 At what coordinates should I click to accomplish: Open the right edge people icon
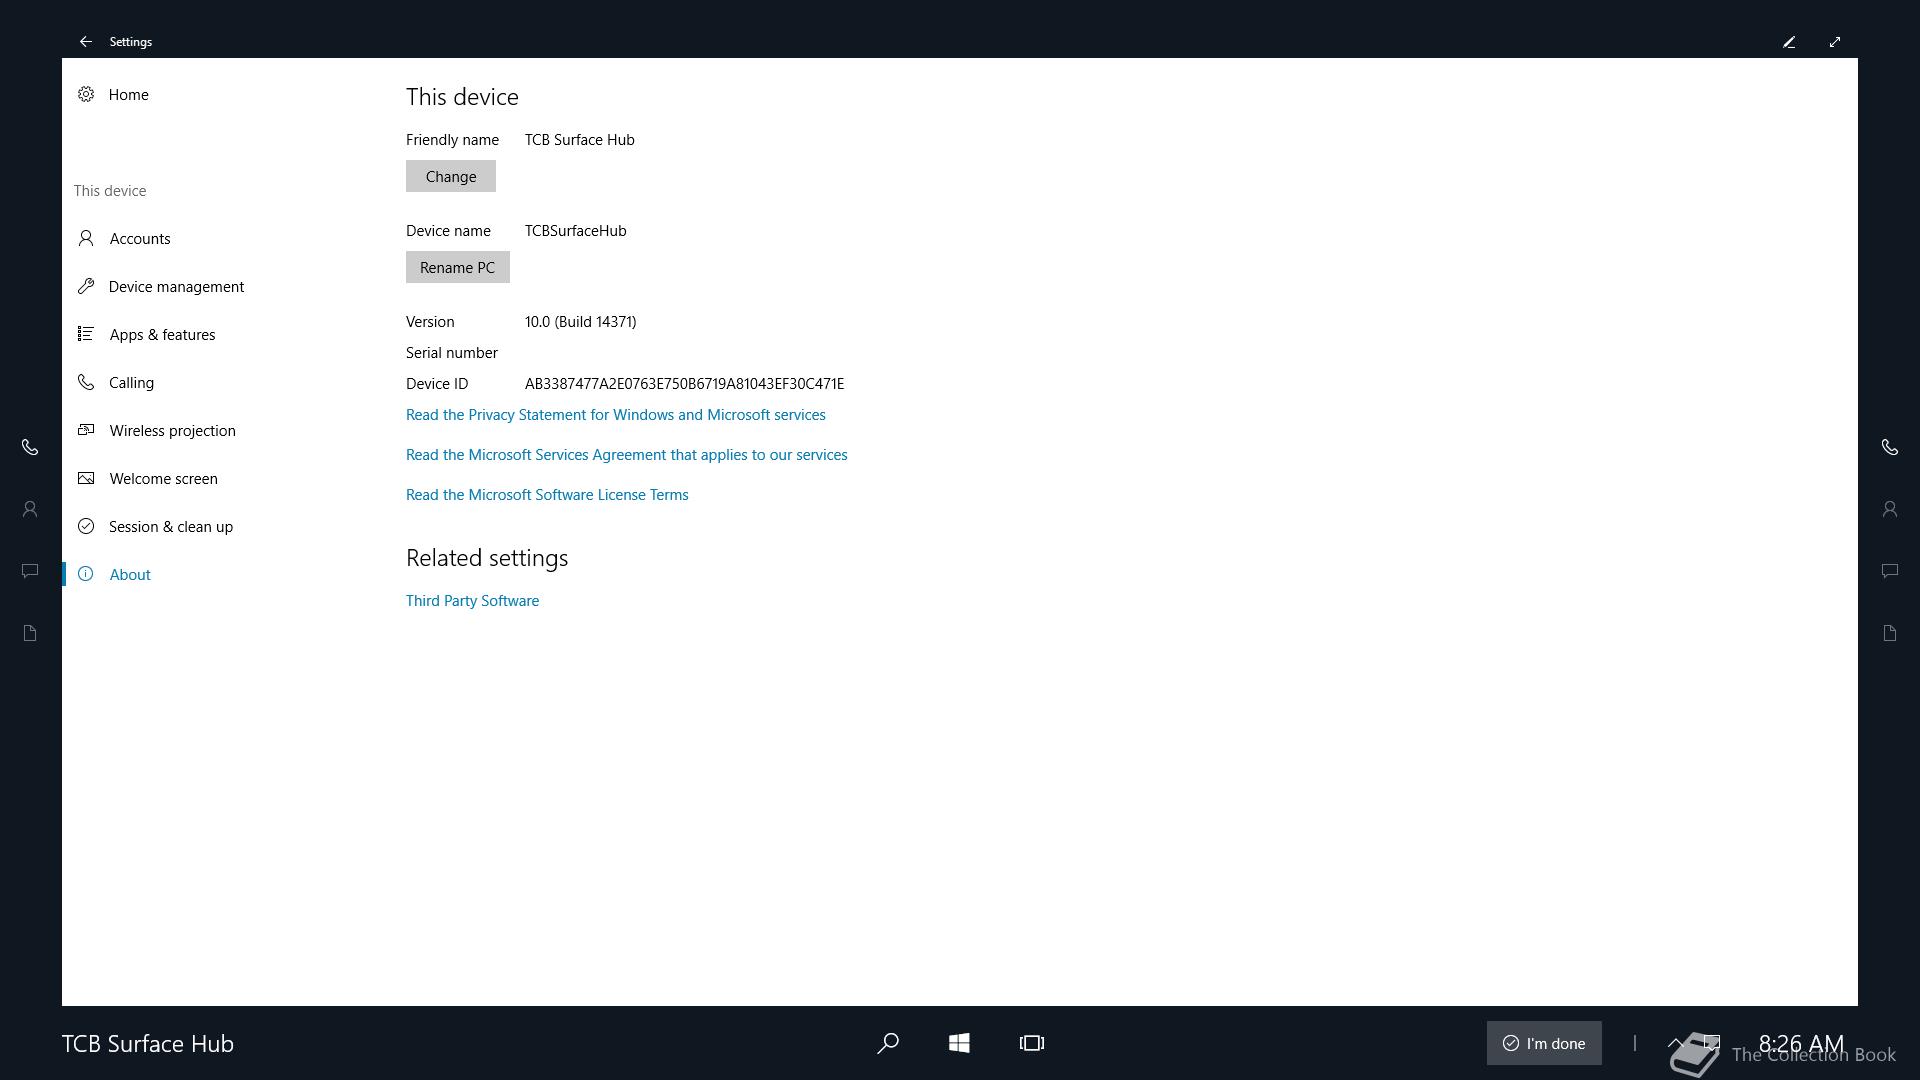tap(1890, 509)
